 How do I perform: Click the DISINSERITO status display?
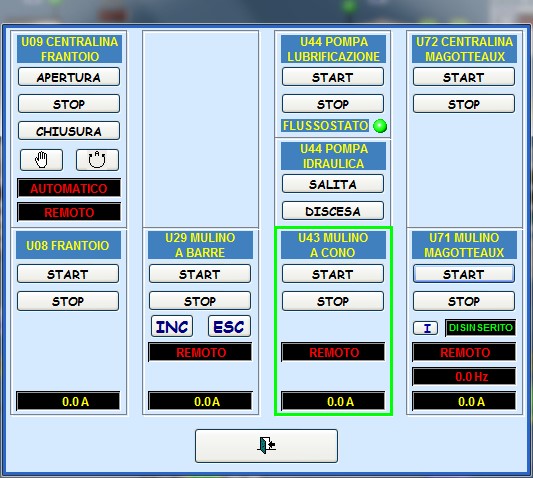480,328
